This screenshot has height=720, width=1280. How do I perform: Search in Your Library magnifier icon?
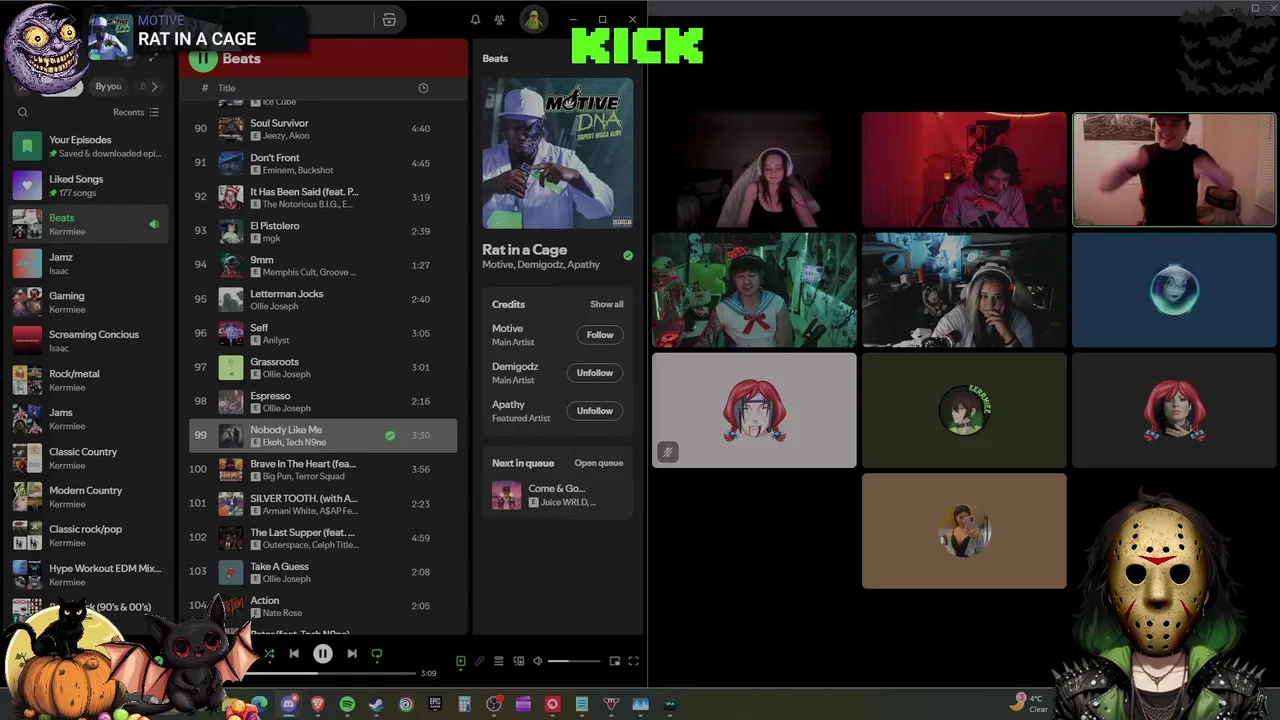23,112
